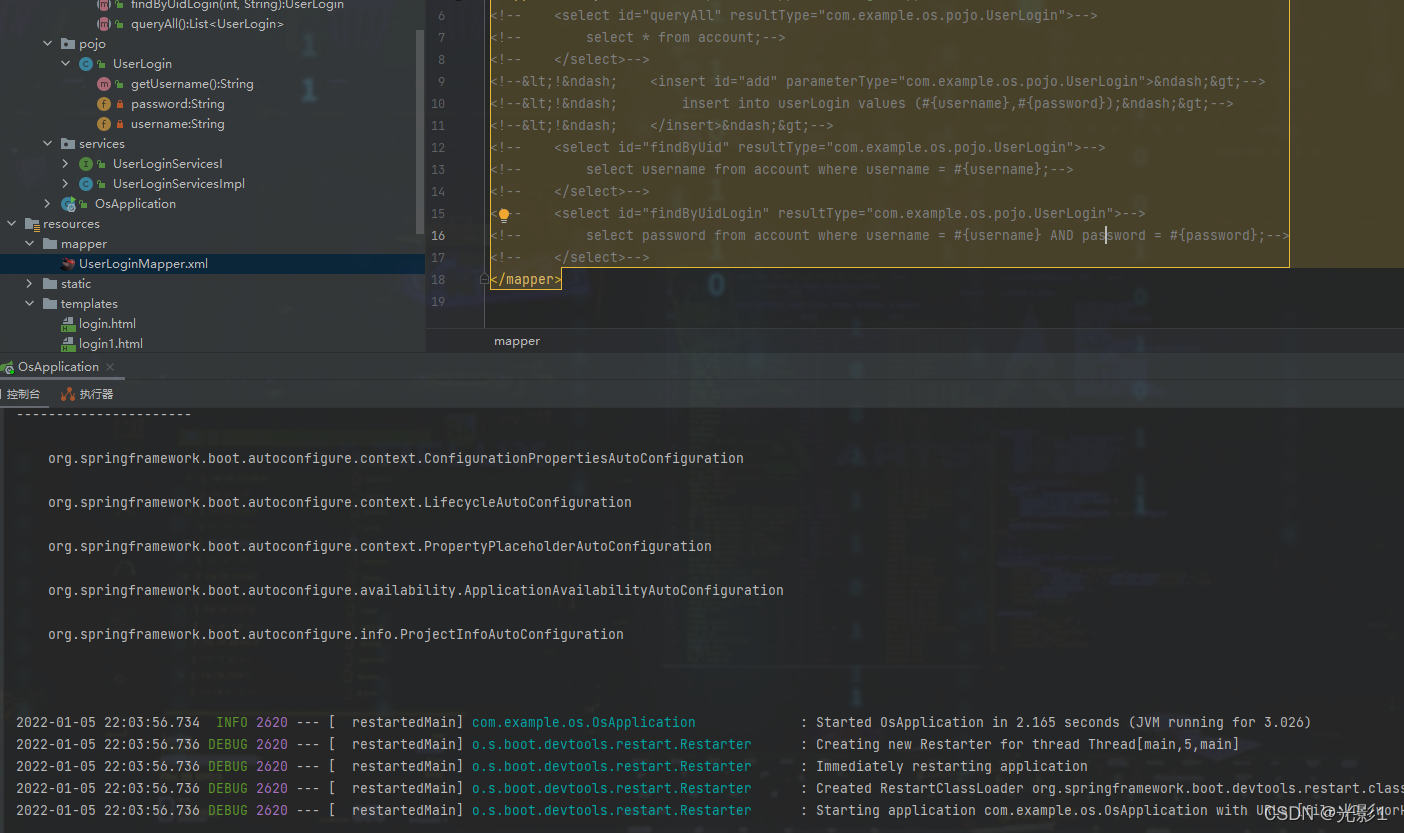Expand the UserLoginServicesImpl node

(x=66, y=184)
